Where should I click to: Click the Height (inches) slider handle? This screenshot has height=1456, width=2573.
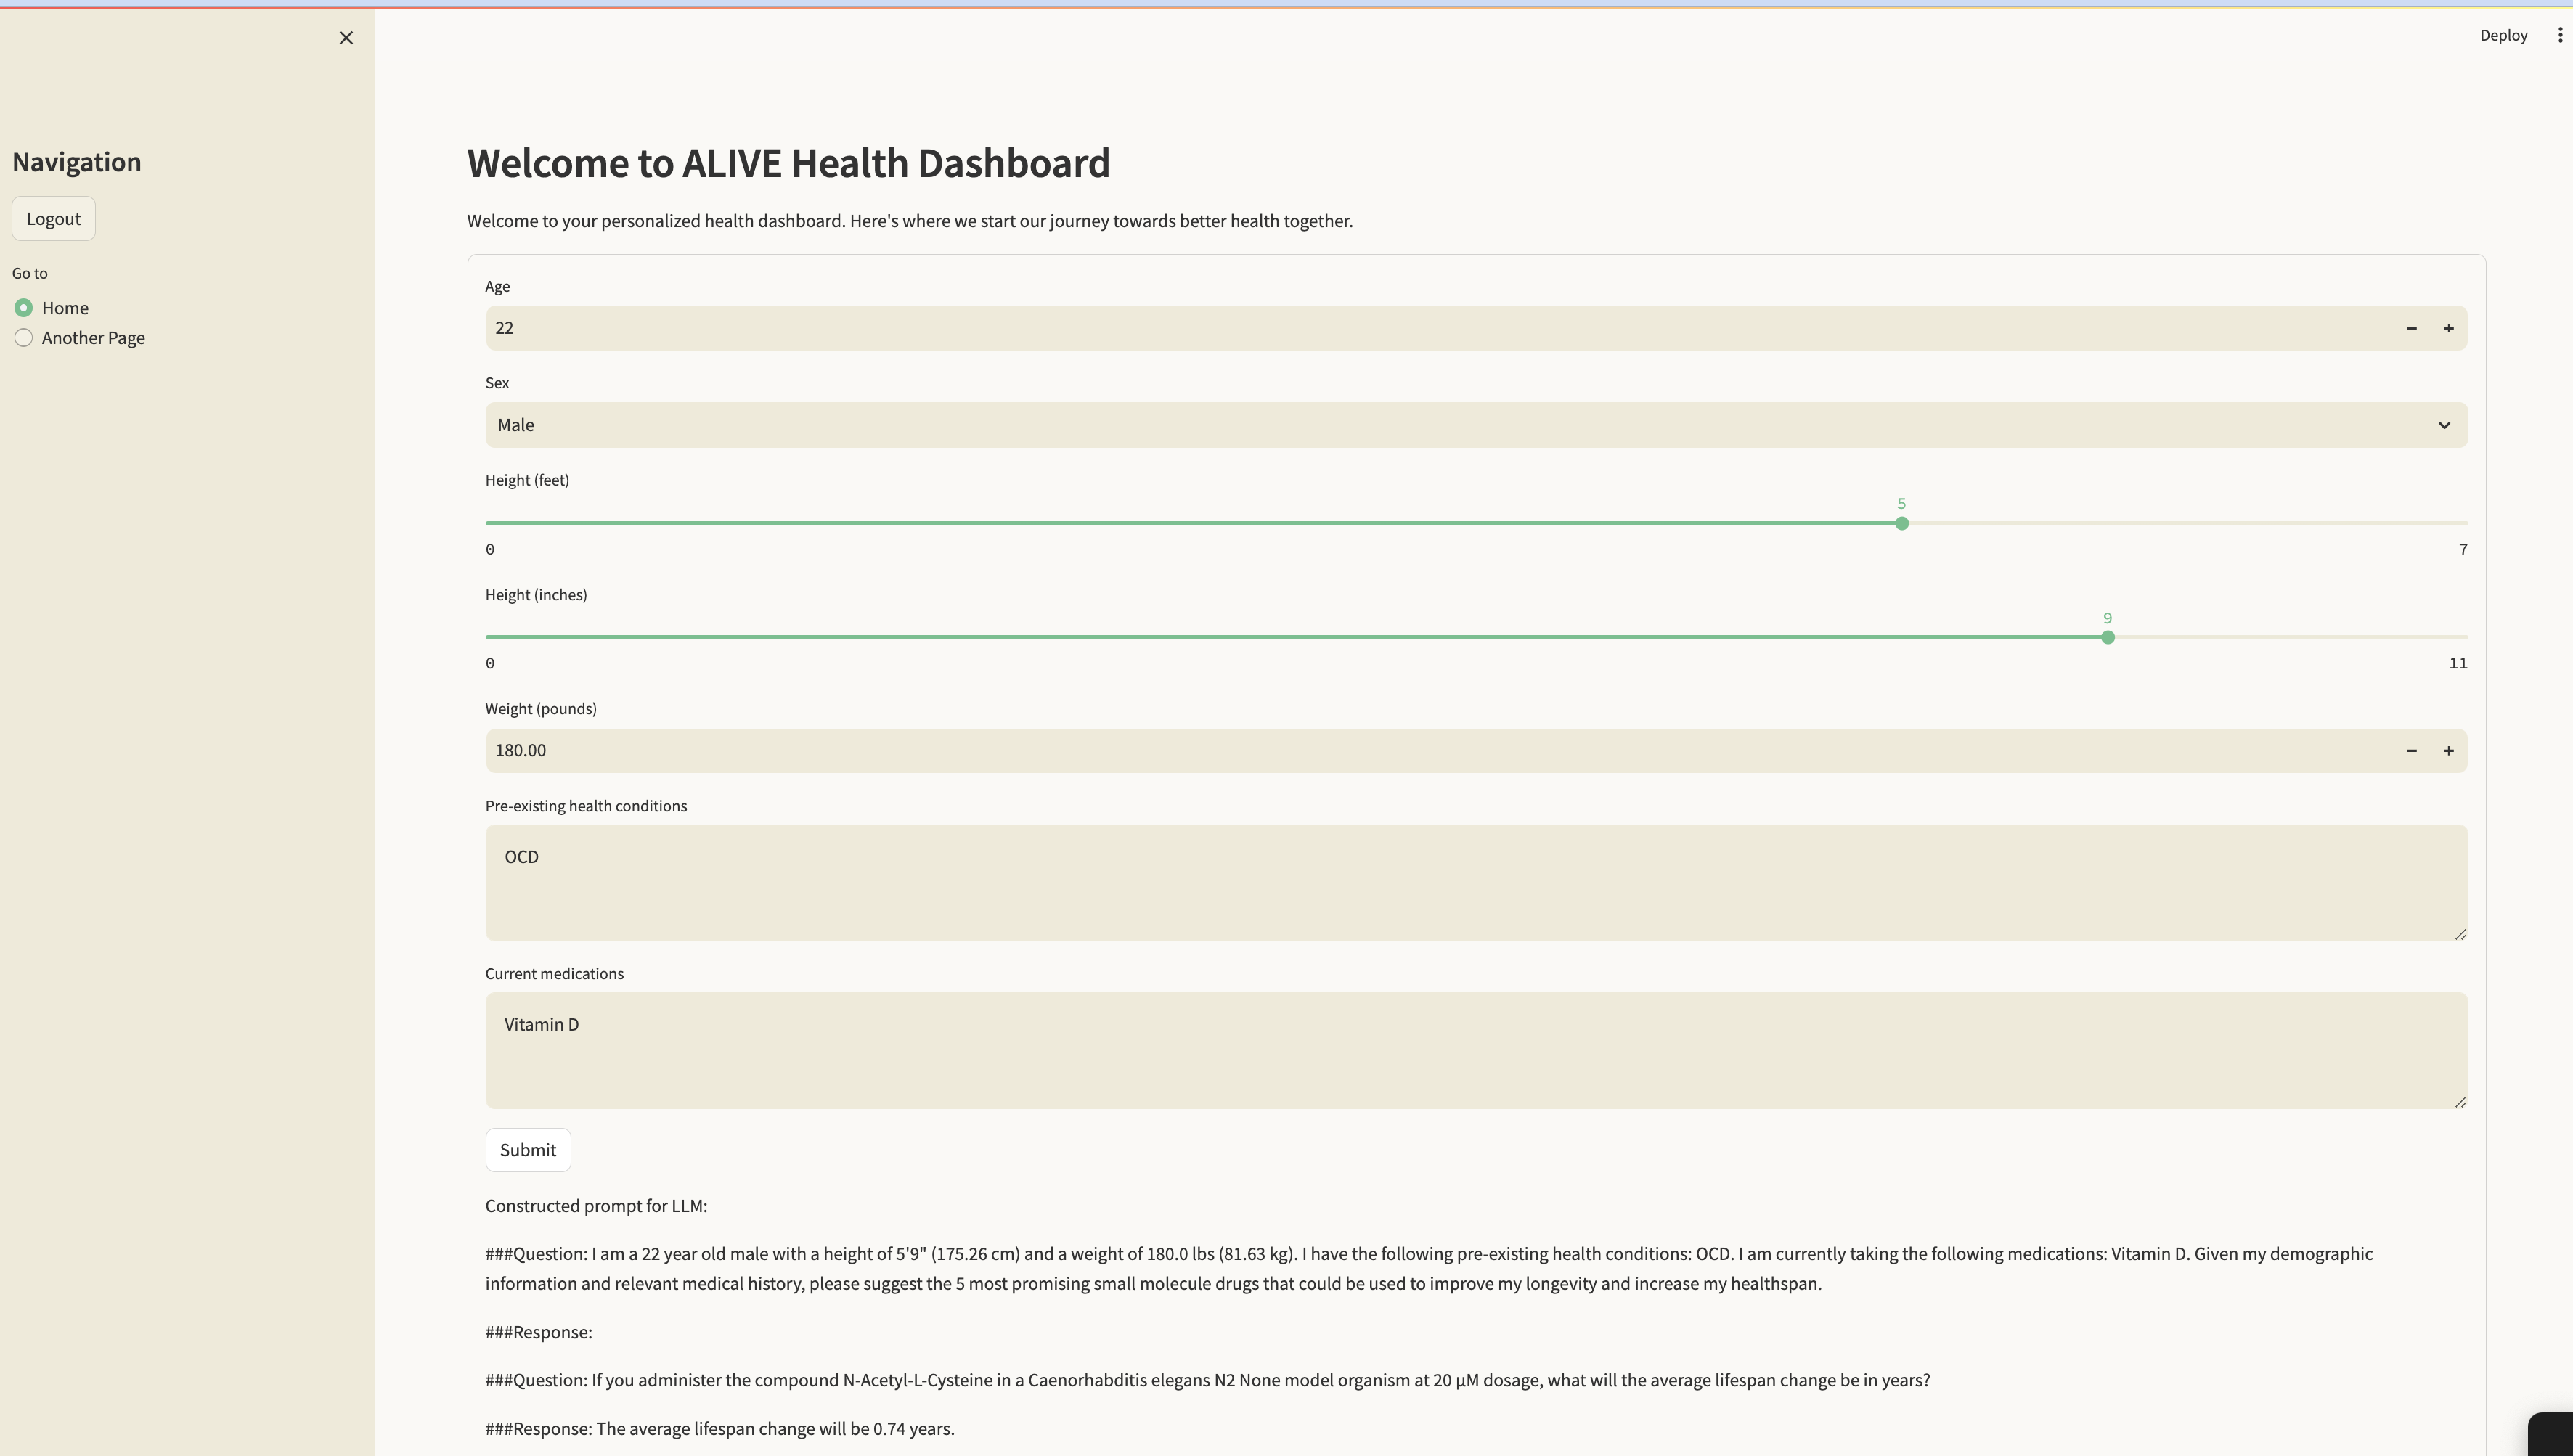(2107, 637)
